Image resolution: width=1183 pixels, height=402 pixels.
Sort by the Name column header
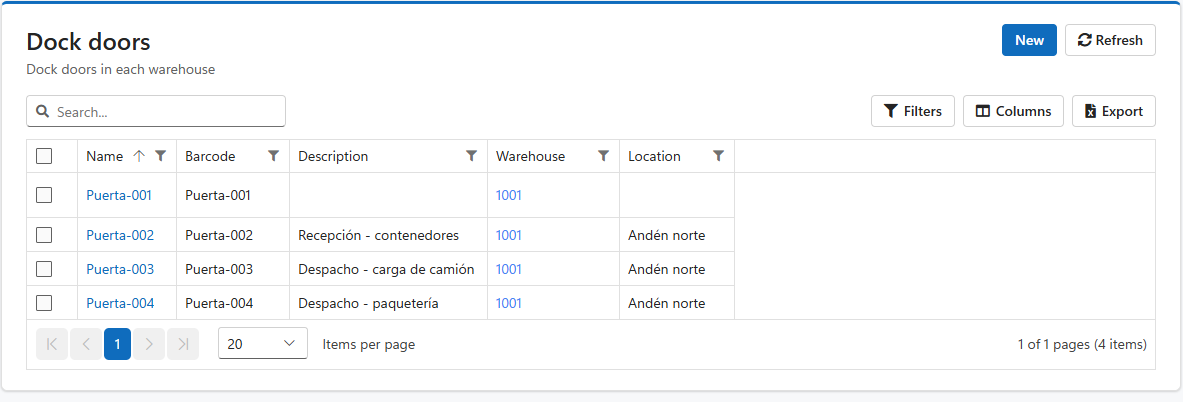[104, 156]
